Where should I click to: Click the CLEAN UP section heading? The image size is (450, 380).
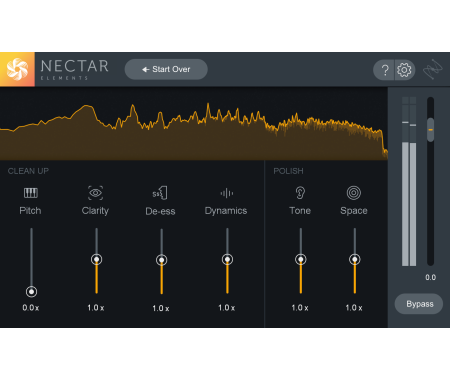point(28,171)
